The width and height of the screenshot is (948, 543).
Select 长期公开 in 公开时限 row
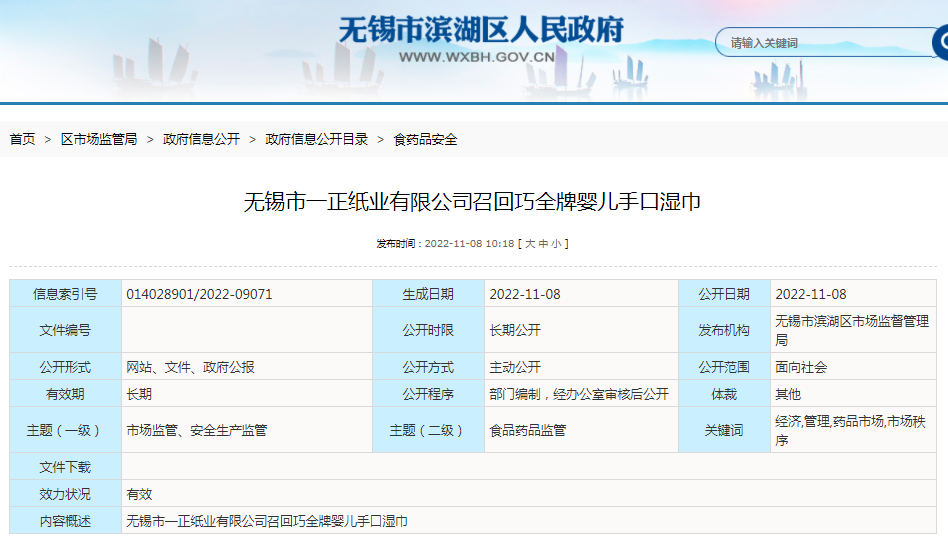515,330
